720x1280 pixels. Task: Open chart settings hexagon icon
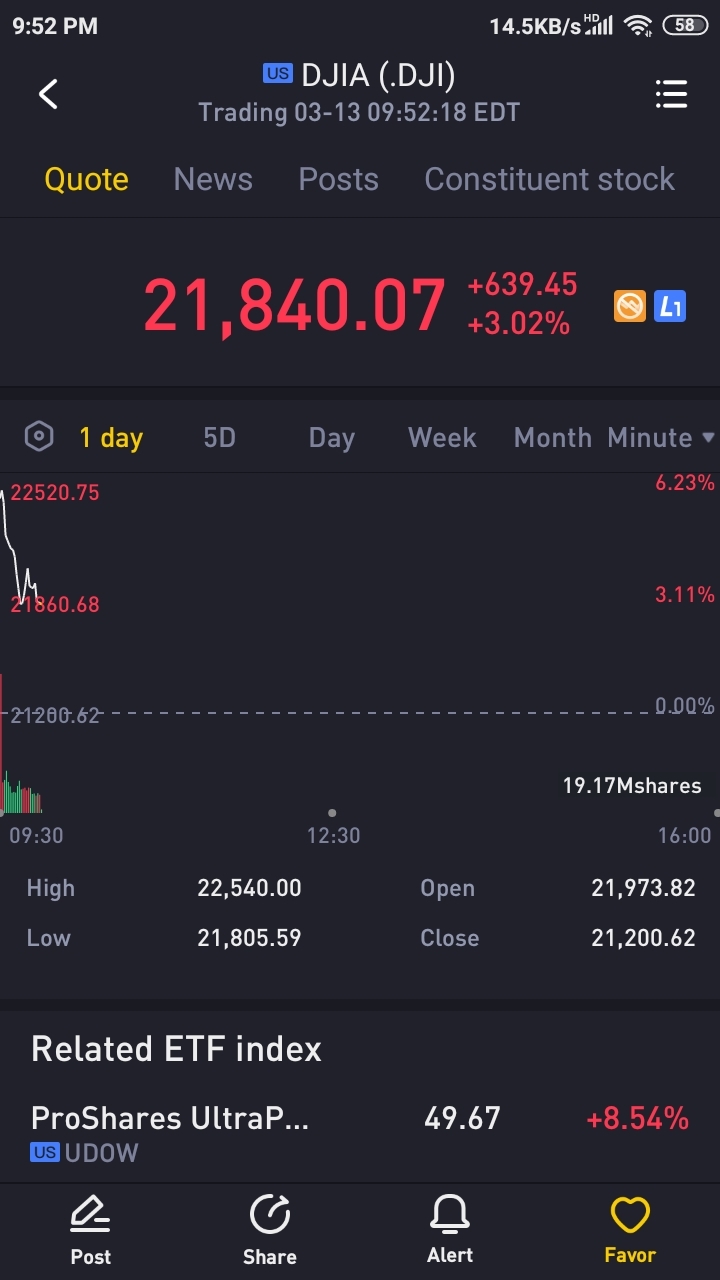point(39,437)
